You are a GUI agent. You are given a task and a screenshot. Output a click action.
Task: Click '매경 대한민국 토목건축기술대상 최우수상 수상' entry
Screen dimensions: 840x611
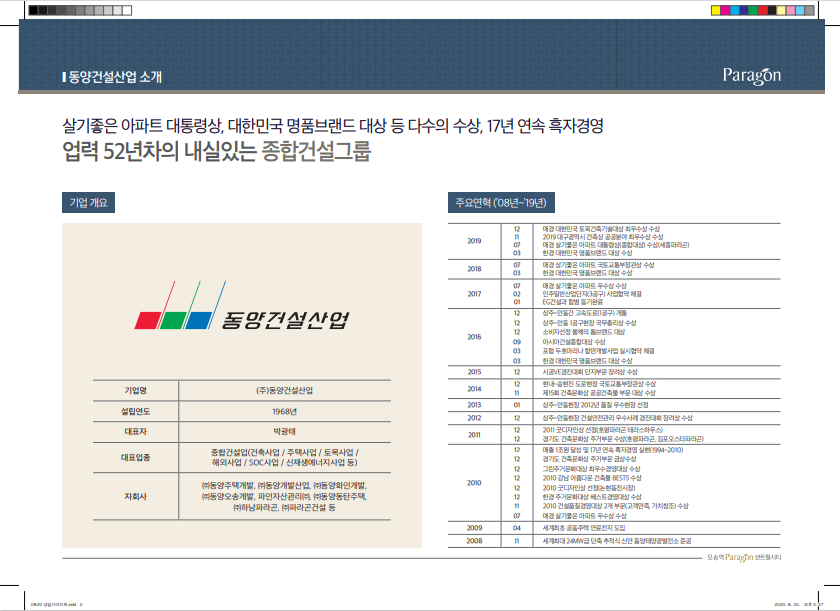601,229
